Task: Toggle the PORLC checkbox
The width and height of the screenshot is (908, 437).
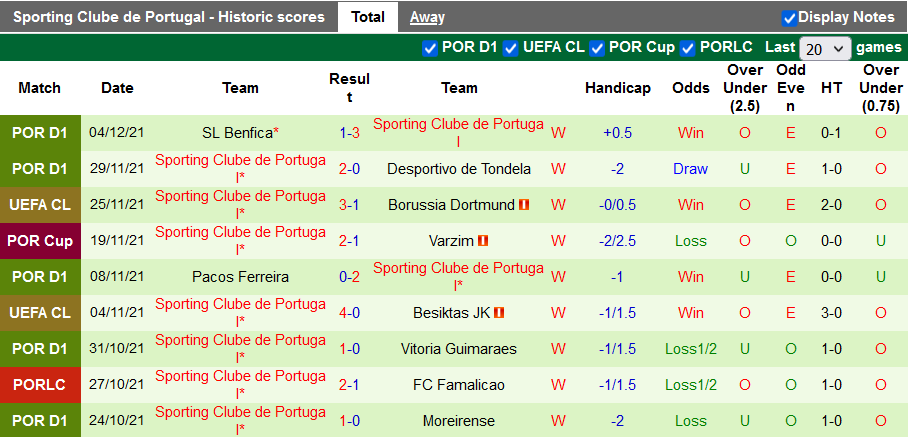Action: click(688, 48)
